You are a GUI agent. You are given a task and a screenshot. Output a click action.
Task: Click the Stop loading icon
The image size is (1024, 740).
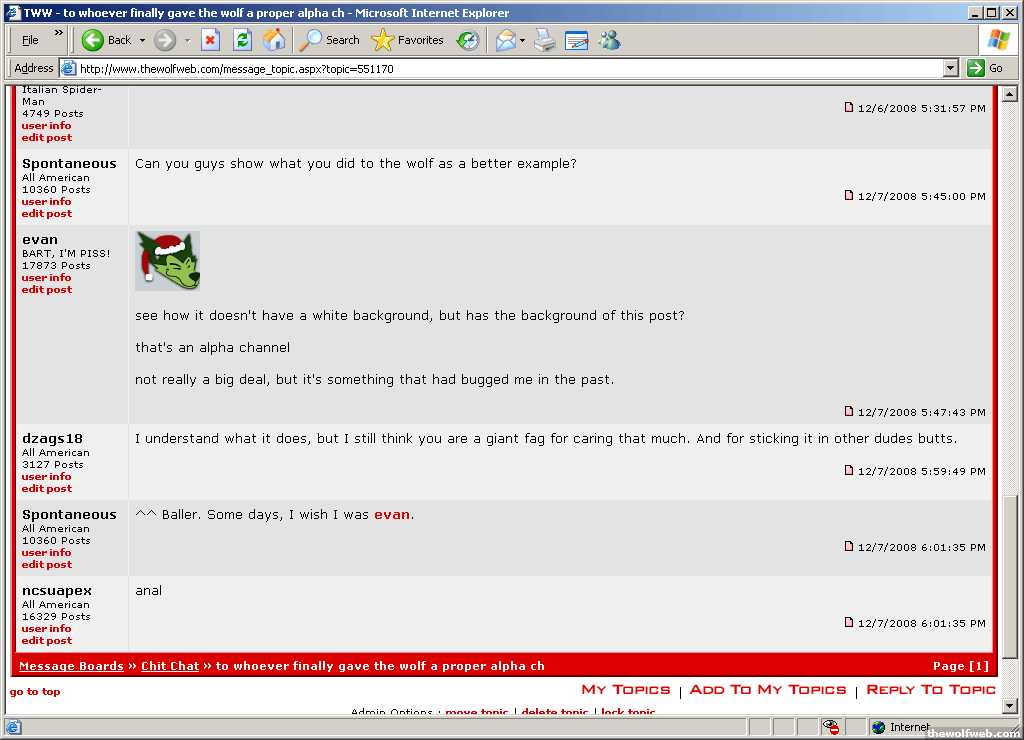coord(210,40)
